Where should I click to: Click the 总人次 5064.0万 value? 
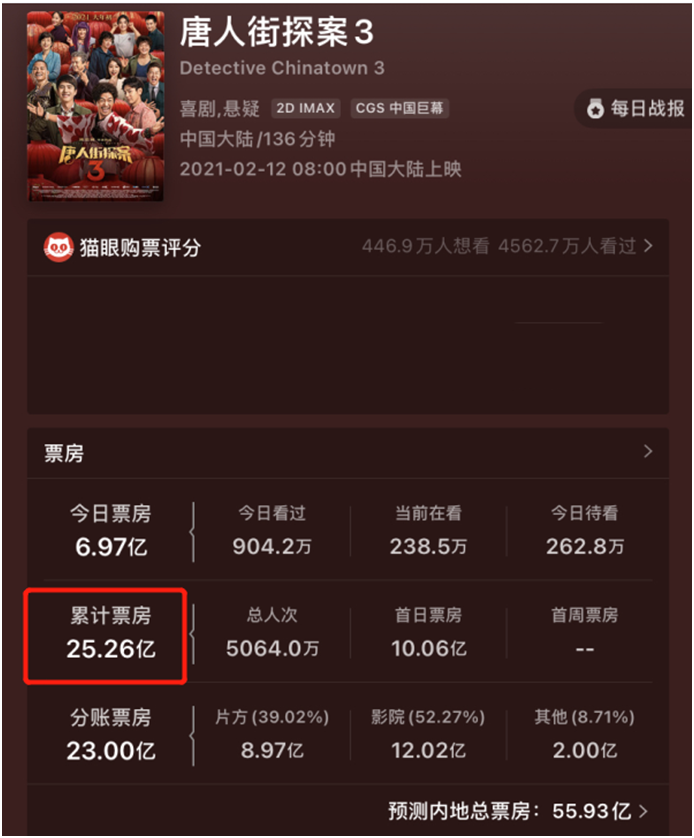pyautogui.click(x=272, y=648)
